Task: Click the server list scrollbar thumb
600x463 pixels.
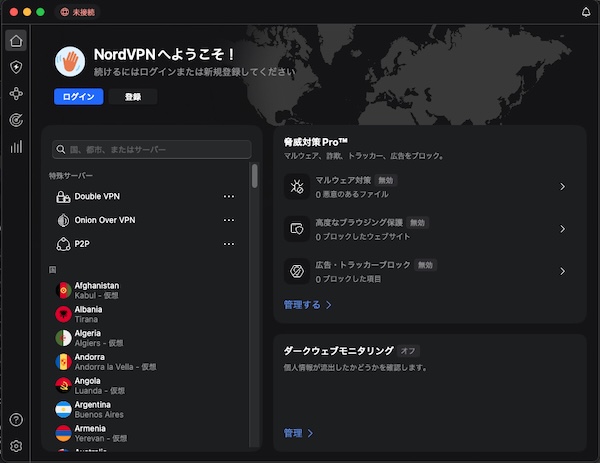Action: click(x=254, y=176)
